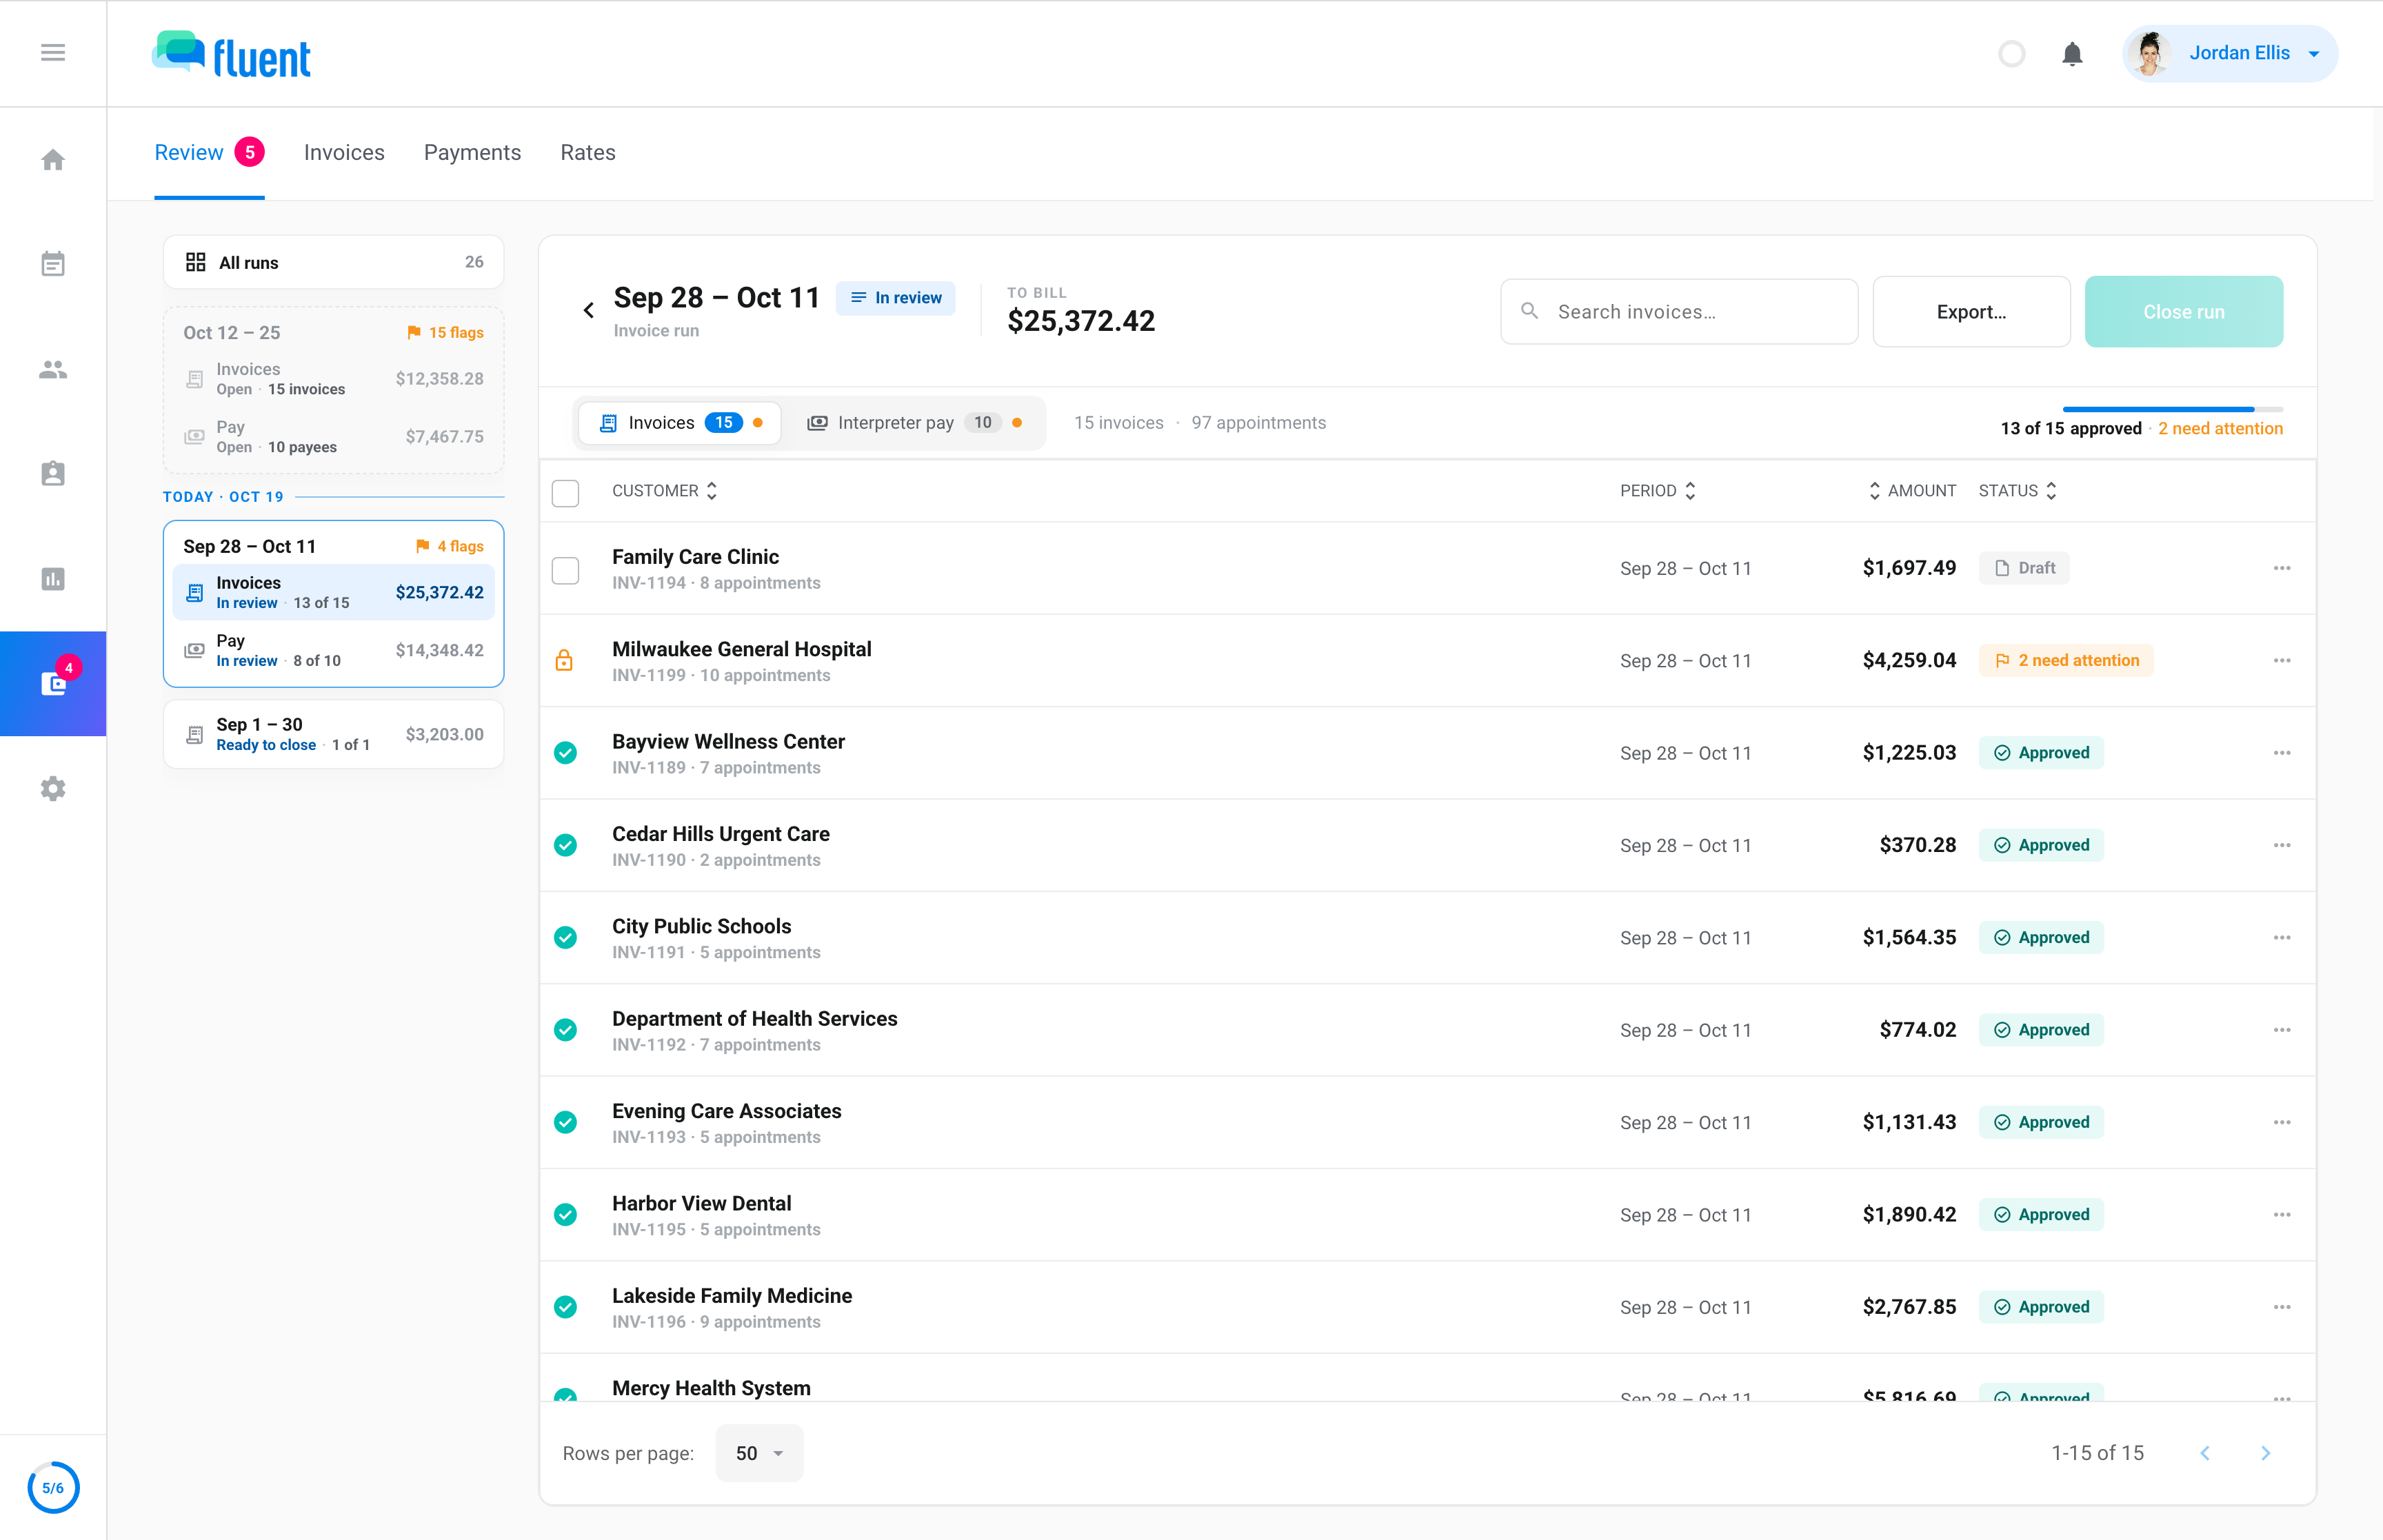The width and height of the screenshot is (2383, 1540).
Task: Switch to the Payments tab
Action: tap(472, 153)
